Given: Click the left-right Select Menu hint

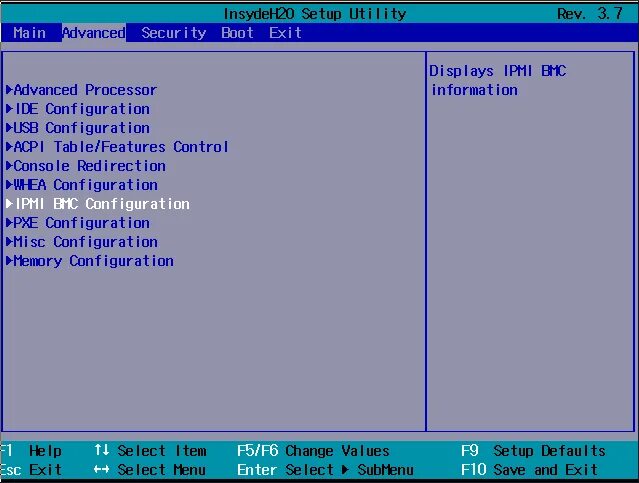Looking at the screenshot, I should (x=150, y=470).
